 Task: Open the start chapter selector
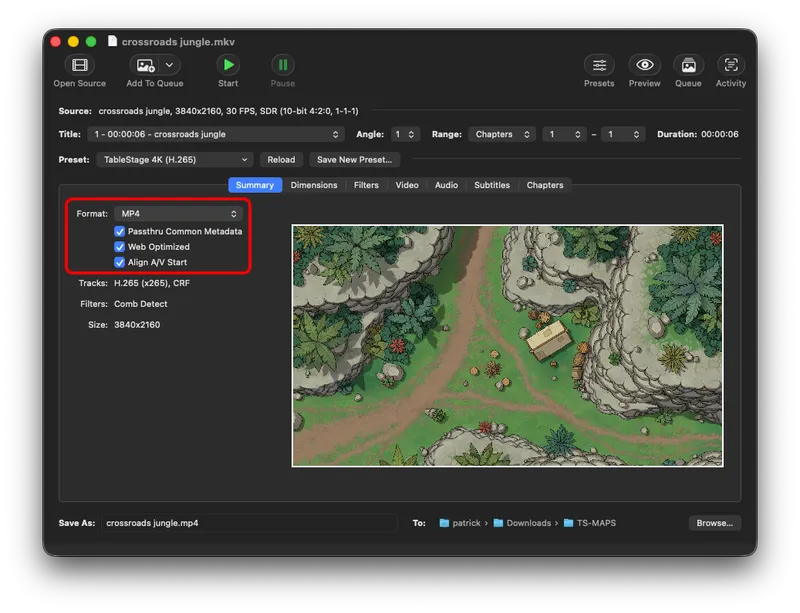[x=564, y=134]
